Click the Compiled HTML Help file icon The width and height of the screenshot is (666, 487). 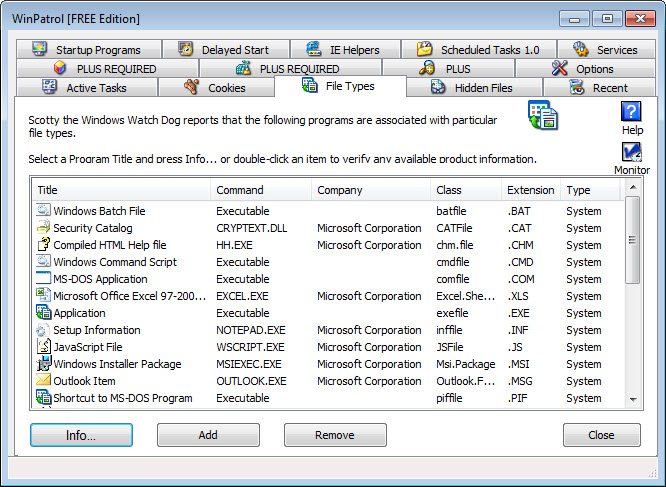pyautogui.click(x=43, y=244)
